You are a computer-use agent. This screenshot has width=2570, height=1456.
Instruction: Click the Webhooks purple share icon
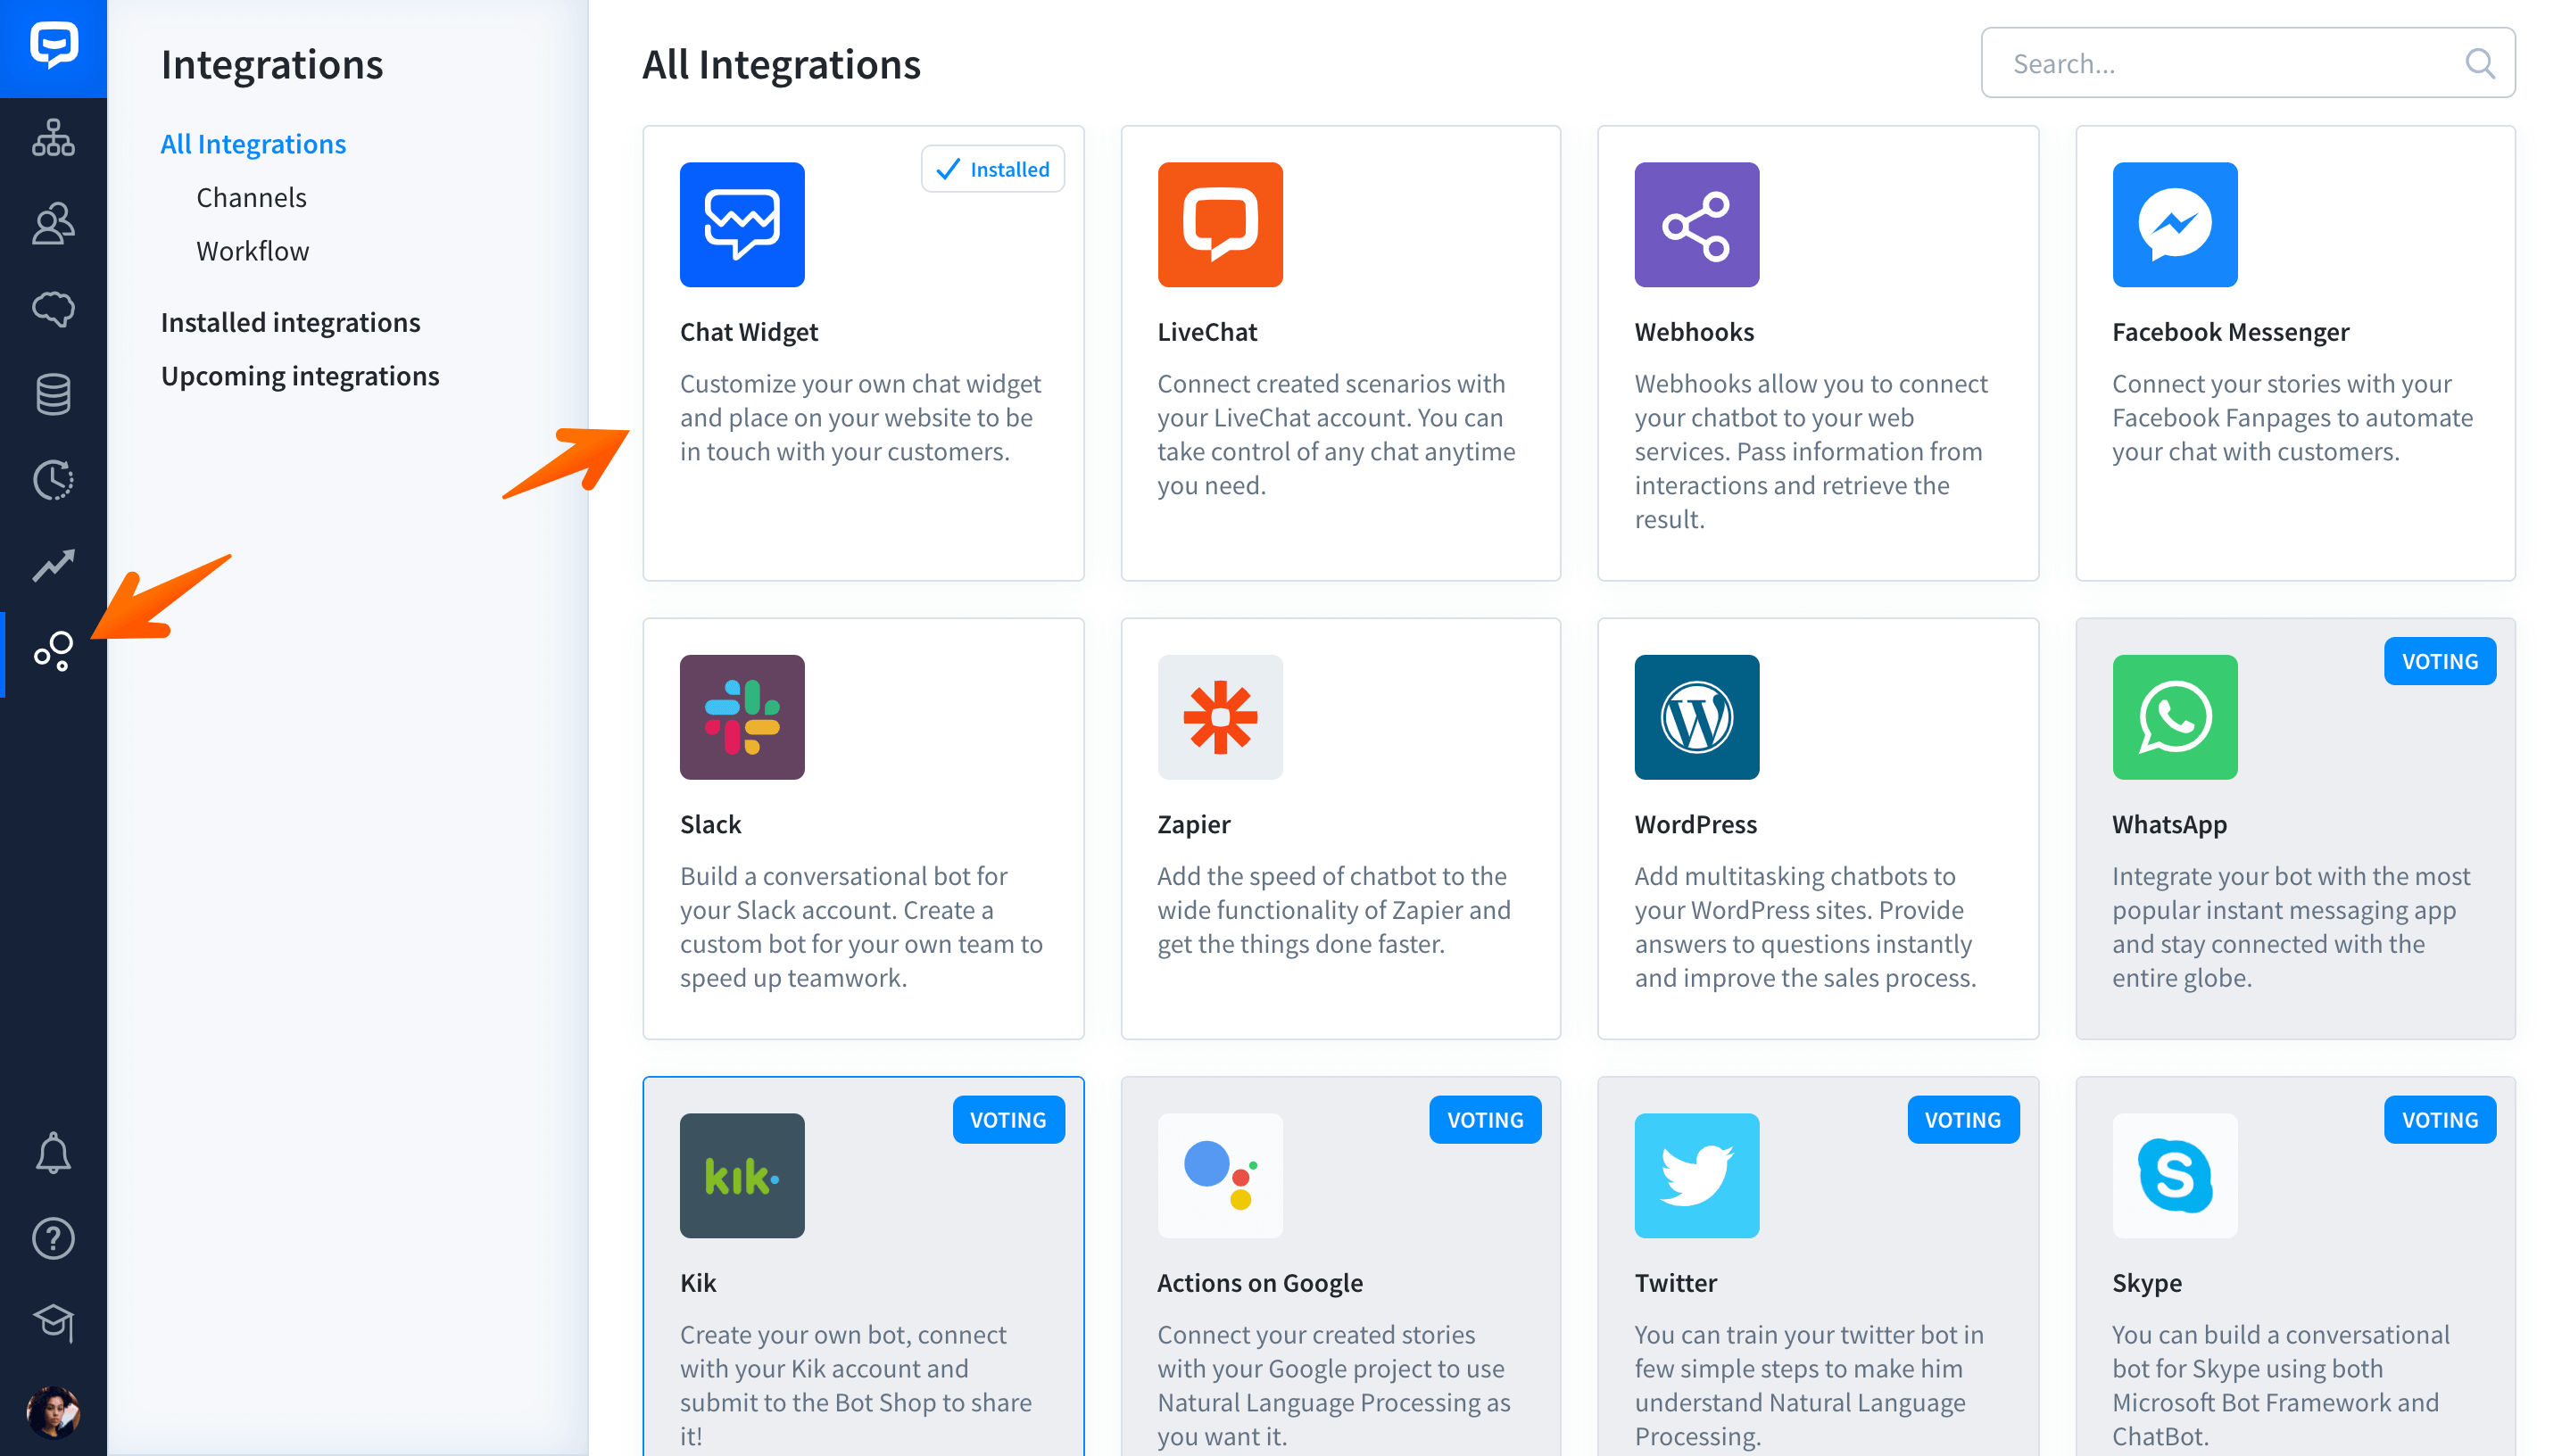click(1697, 225)
